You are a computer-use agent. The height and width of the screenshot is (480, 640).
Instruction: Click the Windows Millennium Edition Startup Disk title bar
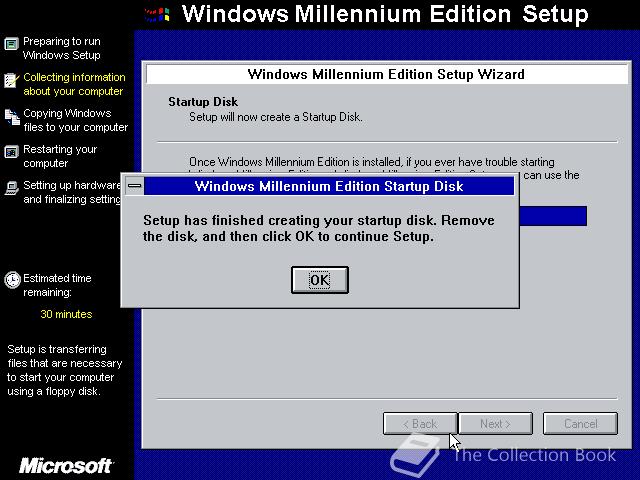[329, 186]
